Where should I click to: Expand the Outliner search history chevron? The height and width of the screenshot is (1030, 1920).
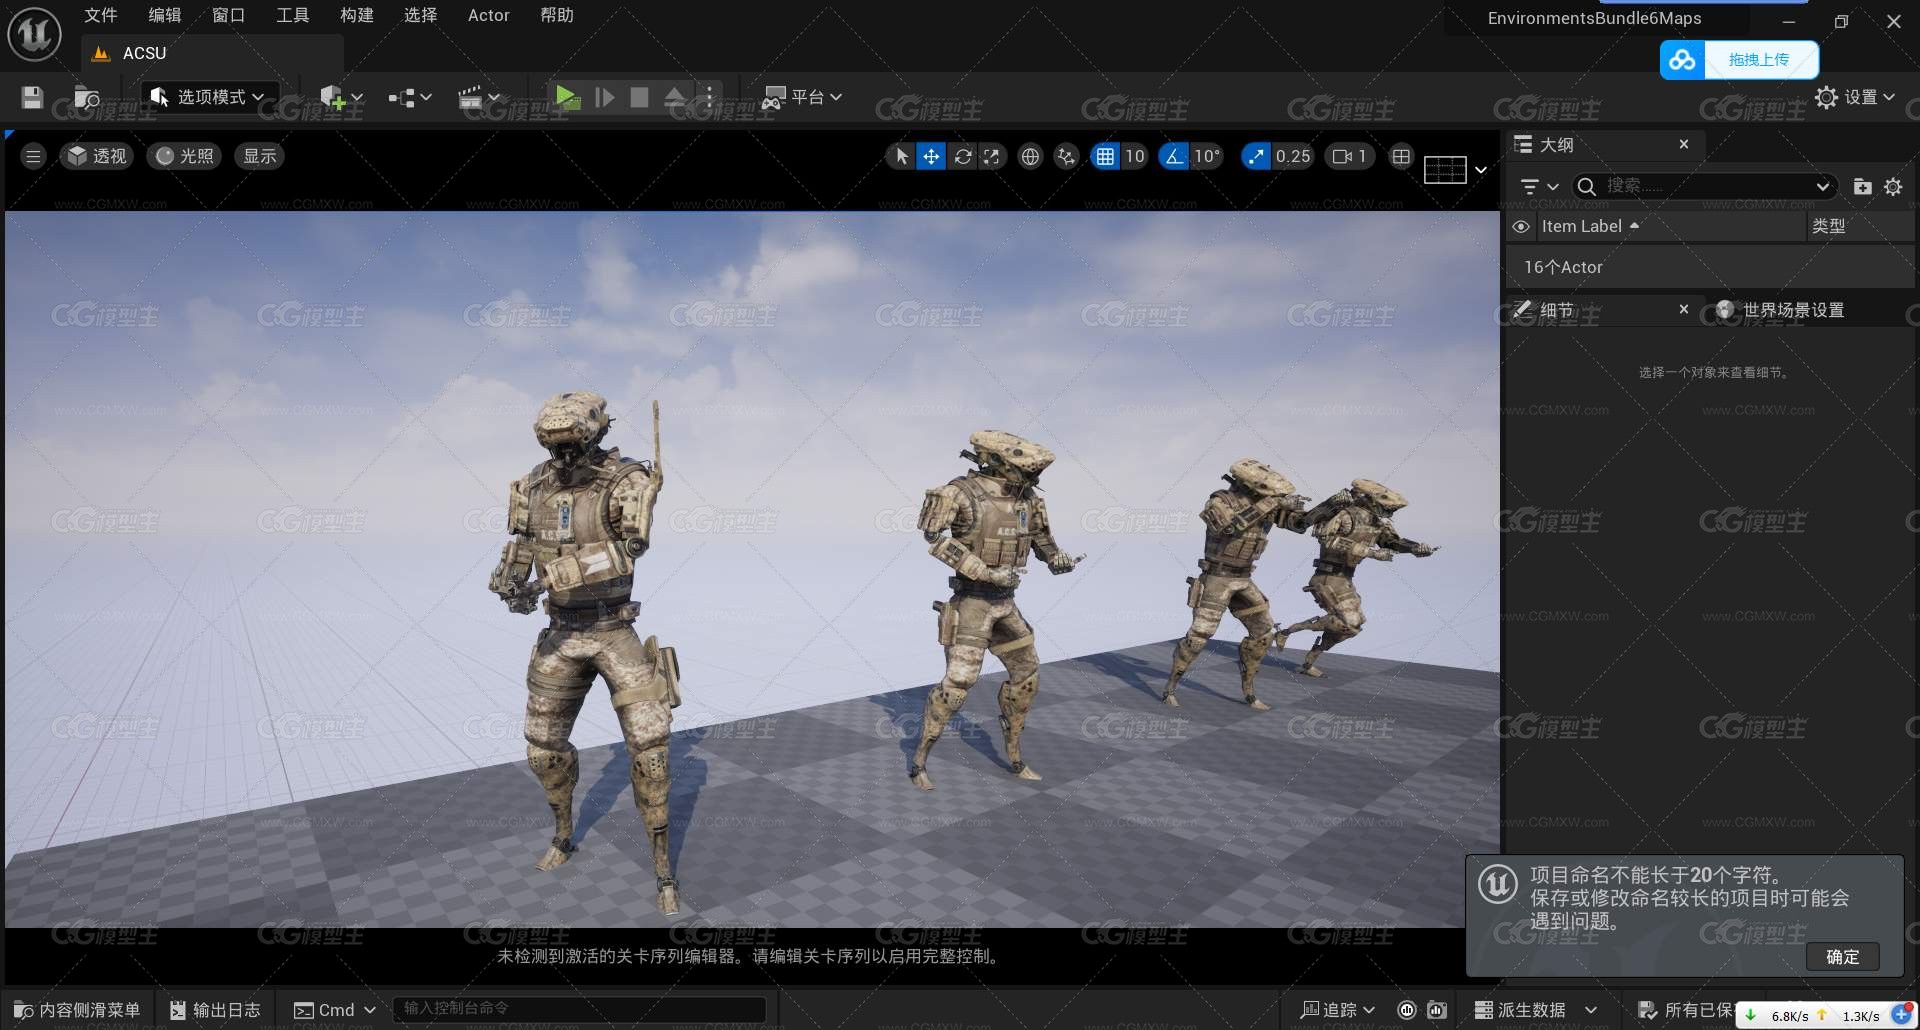coord(1822,186)
